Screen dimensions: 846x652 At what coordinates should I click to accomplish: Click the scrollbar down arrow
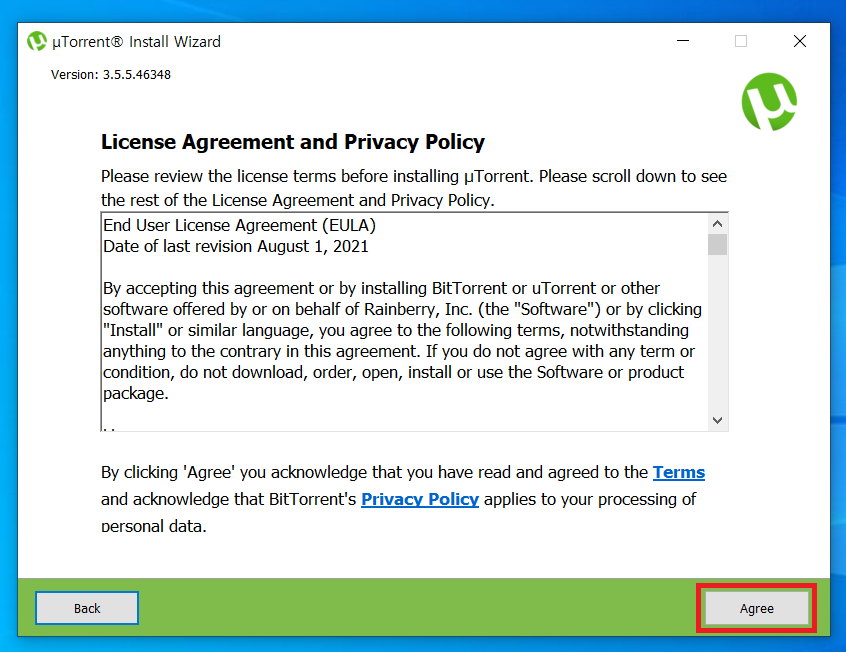point(717,419)
